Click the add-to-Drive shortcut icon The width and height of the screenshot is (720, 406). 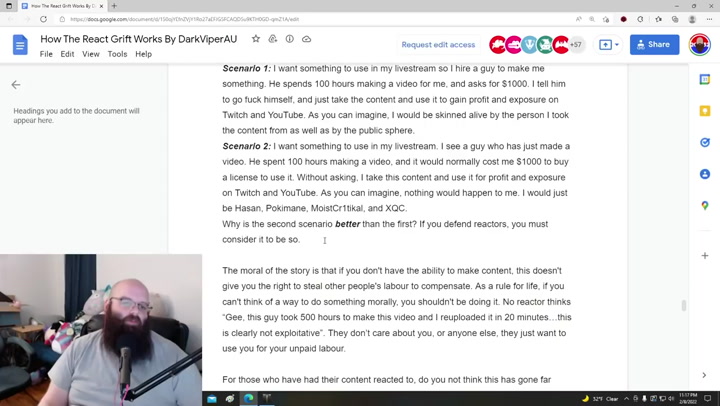[273, 39]
